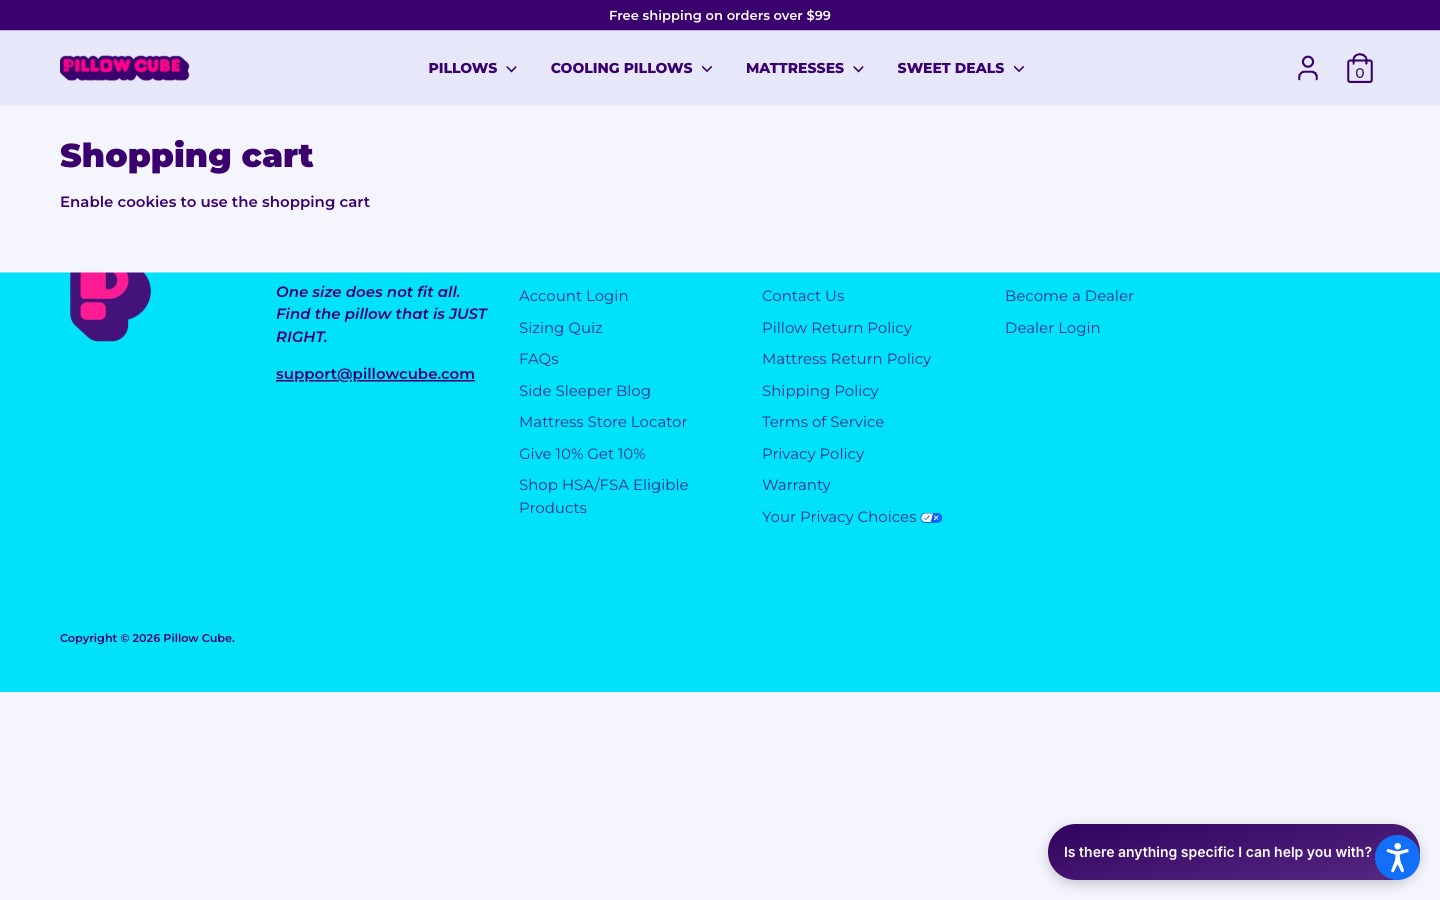The height and width of the screenshot is (900, 1440).
Task: Click the footer Pillow Cube P logo
Action: point(110,306)
